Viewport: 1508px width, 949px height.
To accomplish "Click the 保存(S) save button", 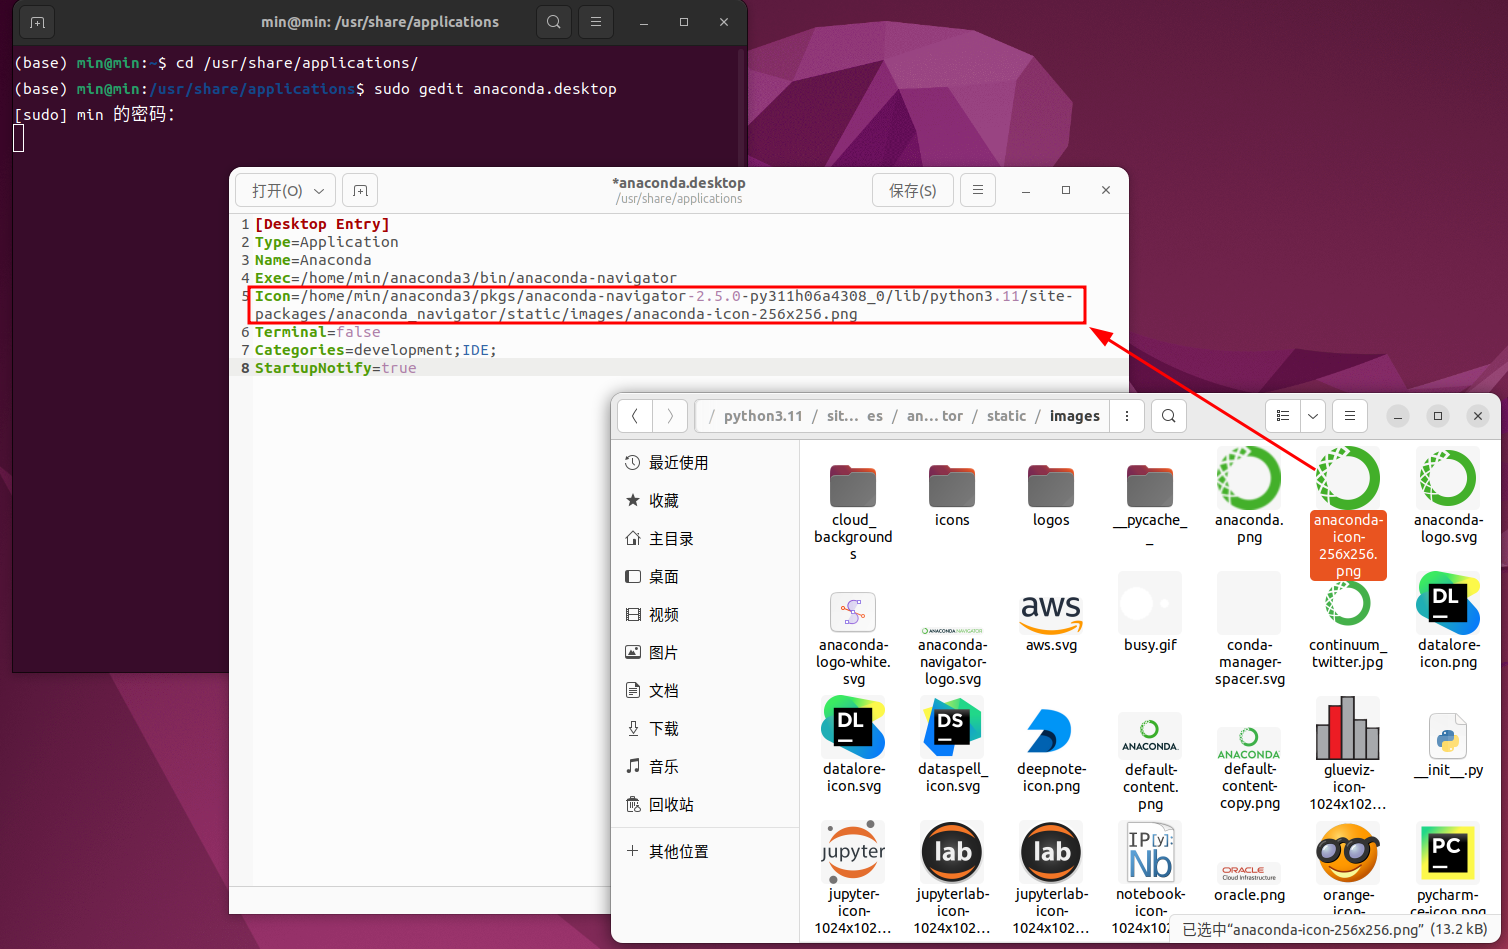I will coord(912,190).
